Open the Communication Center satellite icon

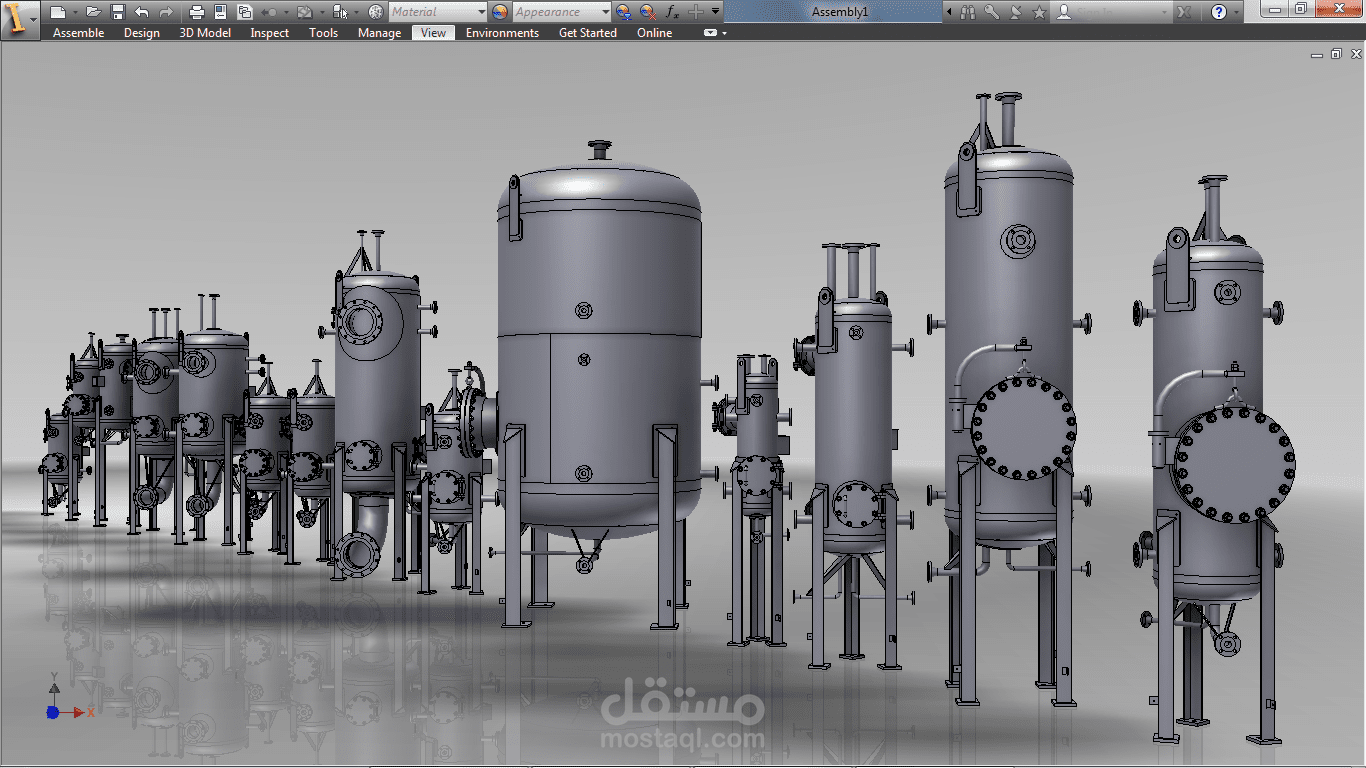(x=1015, y=12)
